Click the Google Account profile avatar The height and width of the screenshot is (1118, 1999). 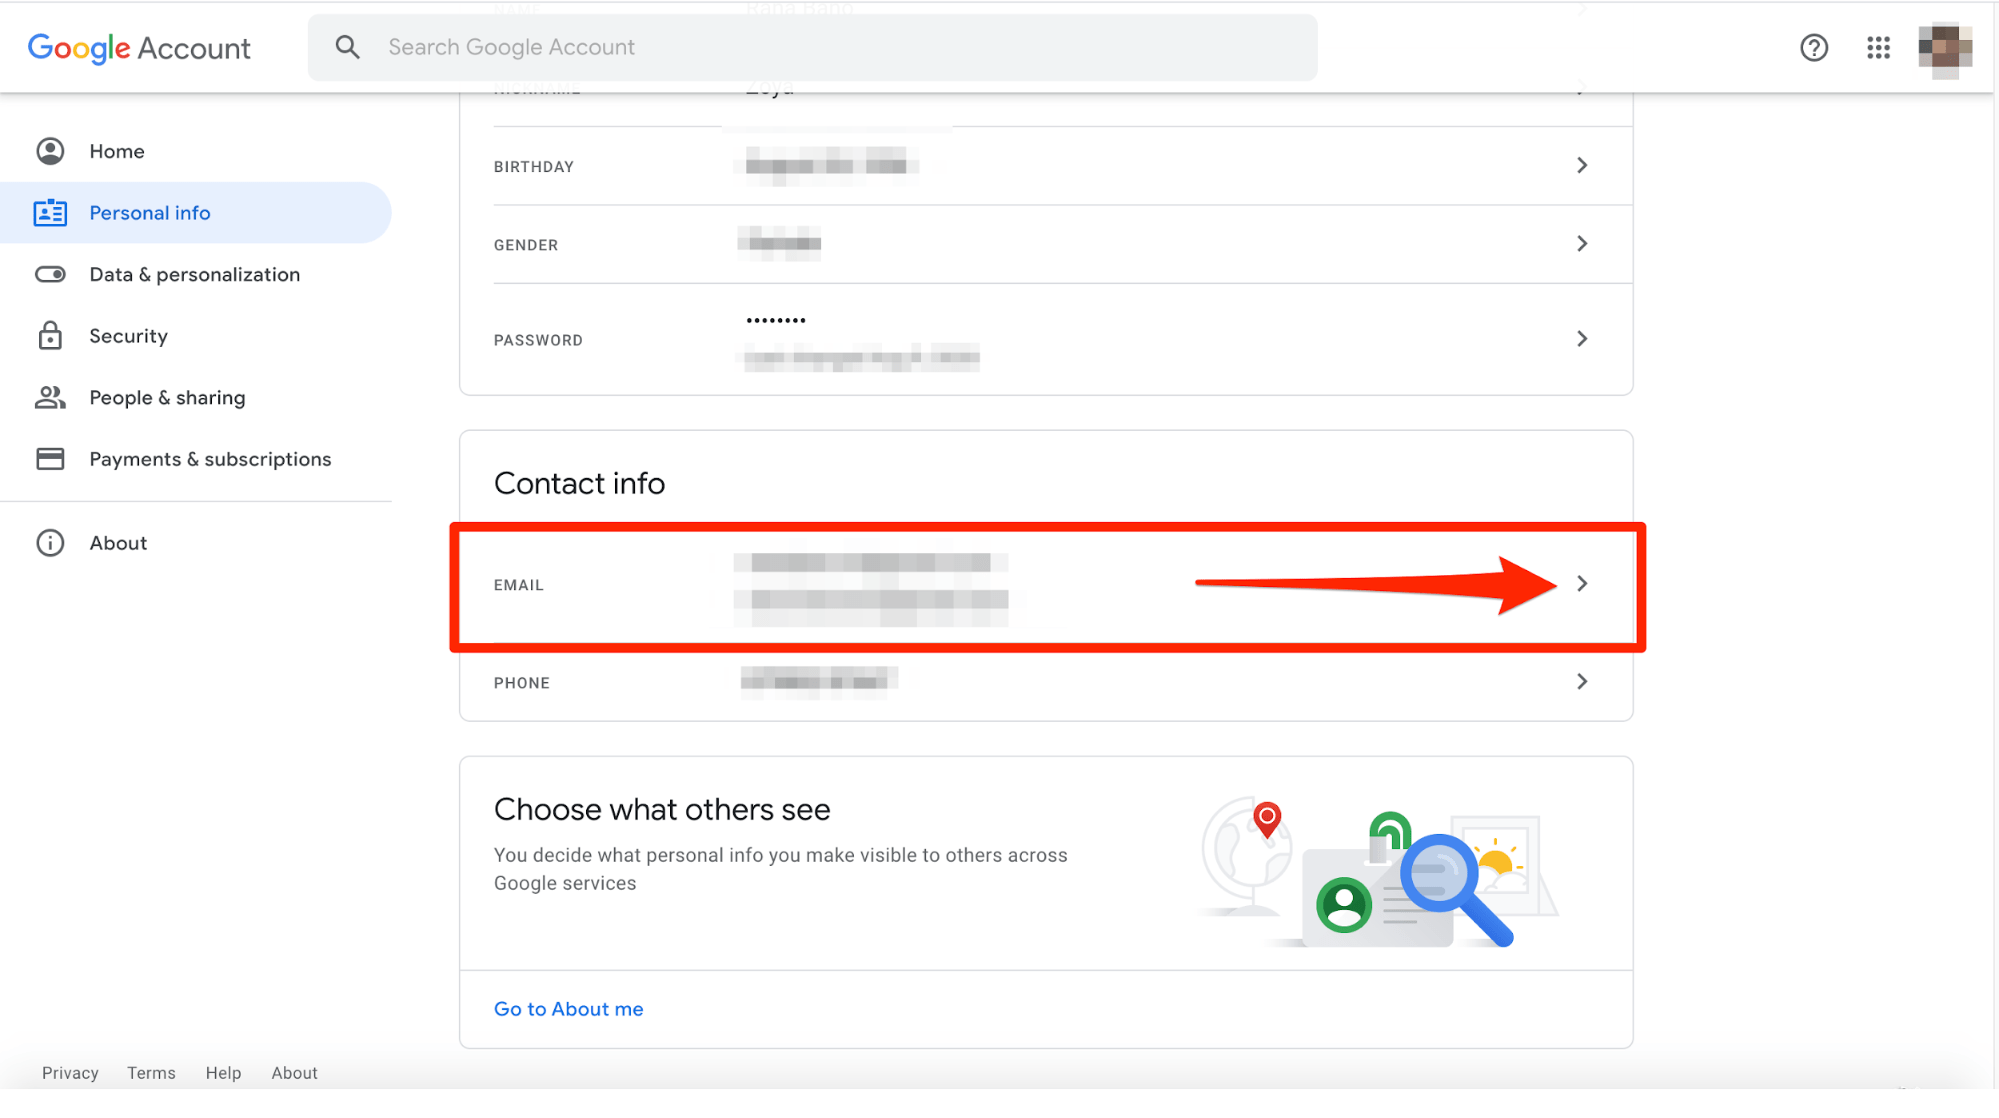[x=1945, y=48]
